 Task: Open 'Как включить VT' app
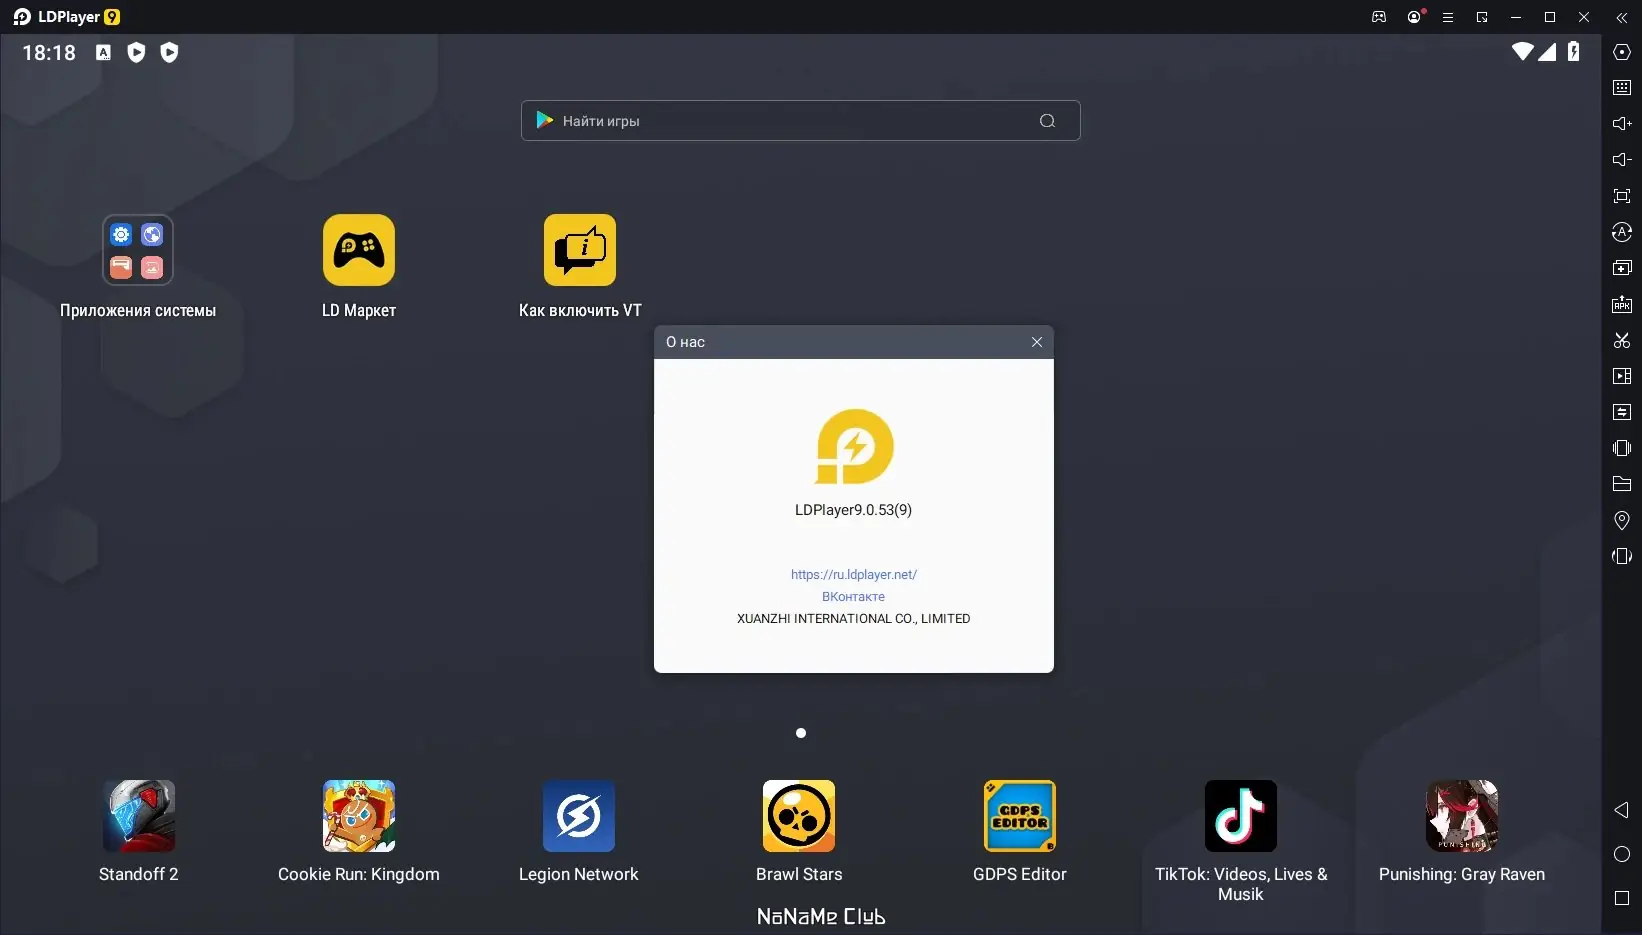coord(580,250)
